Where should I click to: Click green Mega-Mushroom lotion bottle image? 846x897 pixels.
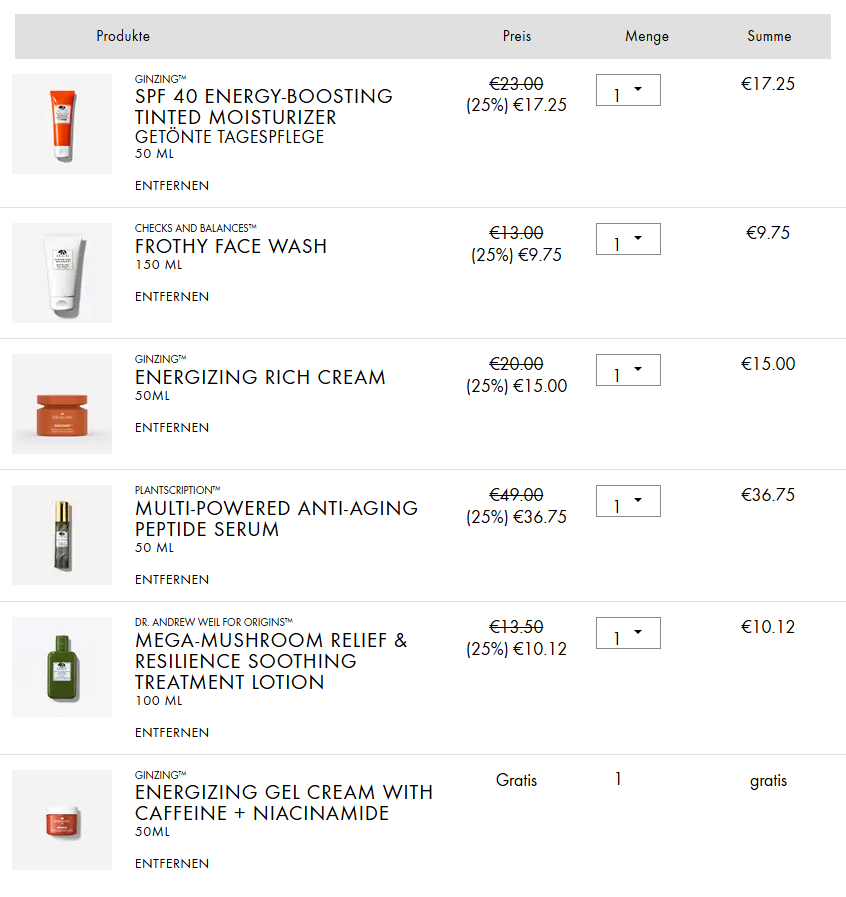coord(62,667)
